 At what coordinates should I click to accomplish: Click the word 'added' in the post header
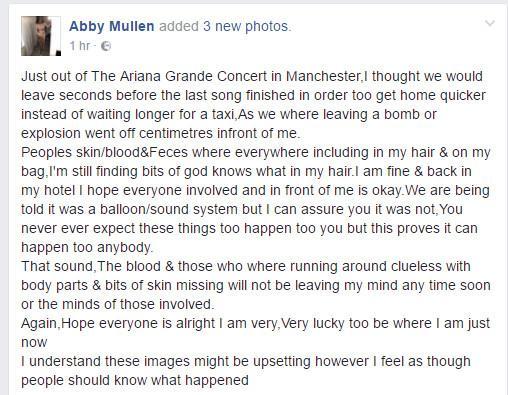179,26
